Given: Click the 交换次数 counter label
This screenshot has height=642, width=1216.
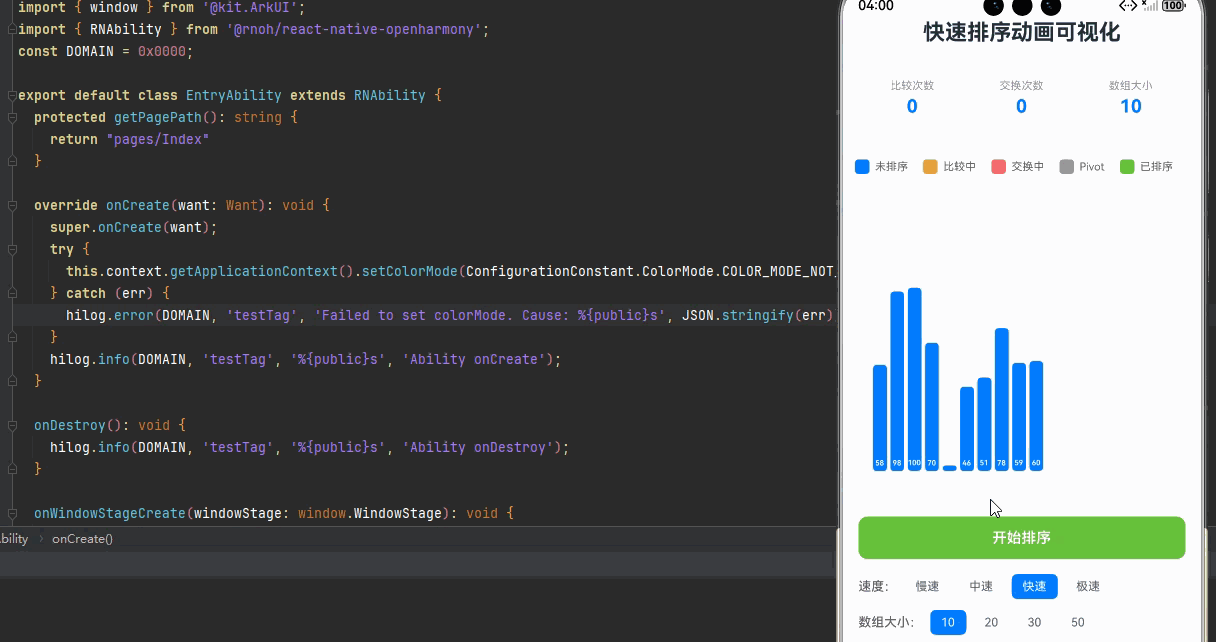Looking at the screenshot, I should coord(1021,86).
